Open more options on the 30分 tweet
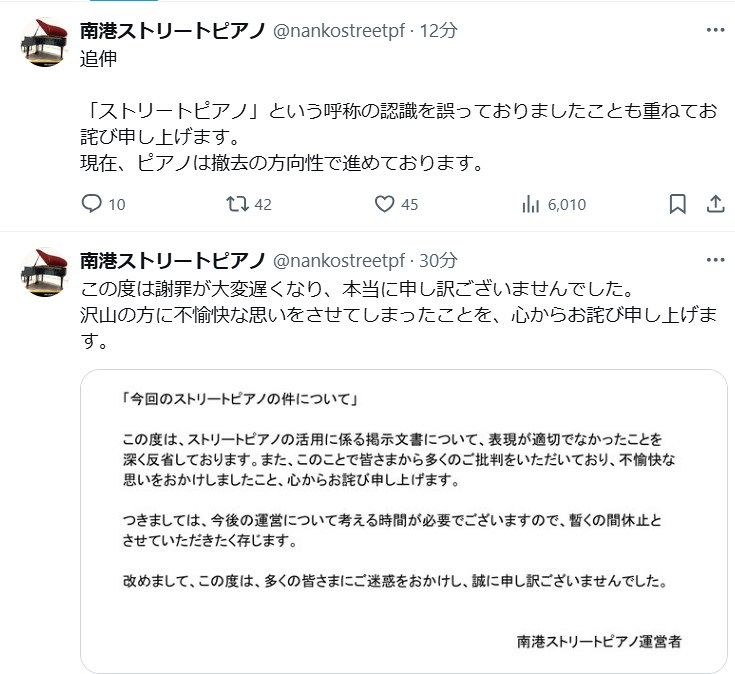The height and width of the screenshot is (674, 735). pos(715,260)
